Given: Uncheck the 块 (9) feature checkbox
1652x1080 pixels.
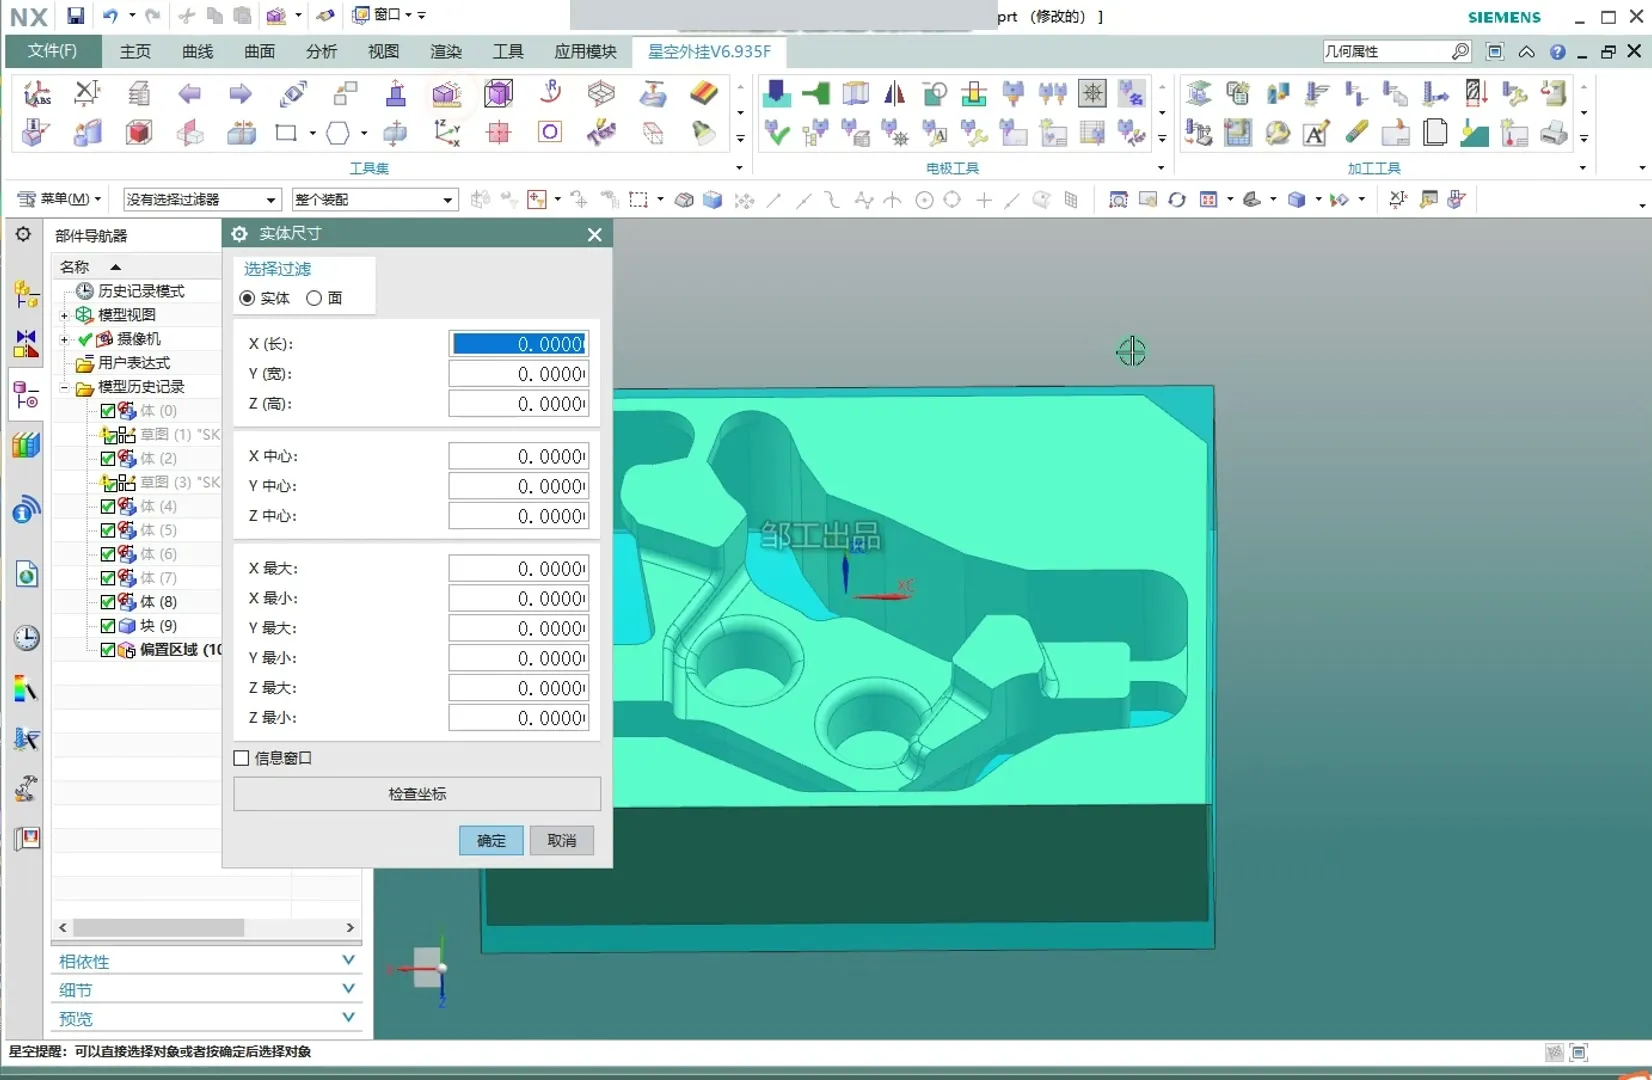Looking at the screenshot, I should coord(108,626).
